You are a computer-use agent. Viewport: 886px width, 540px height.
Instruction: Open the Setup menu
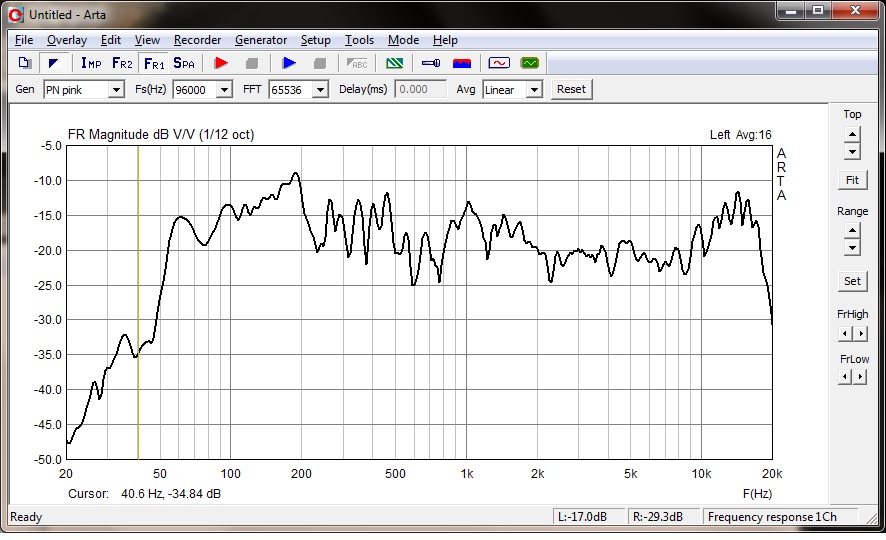[315, 40]
